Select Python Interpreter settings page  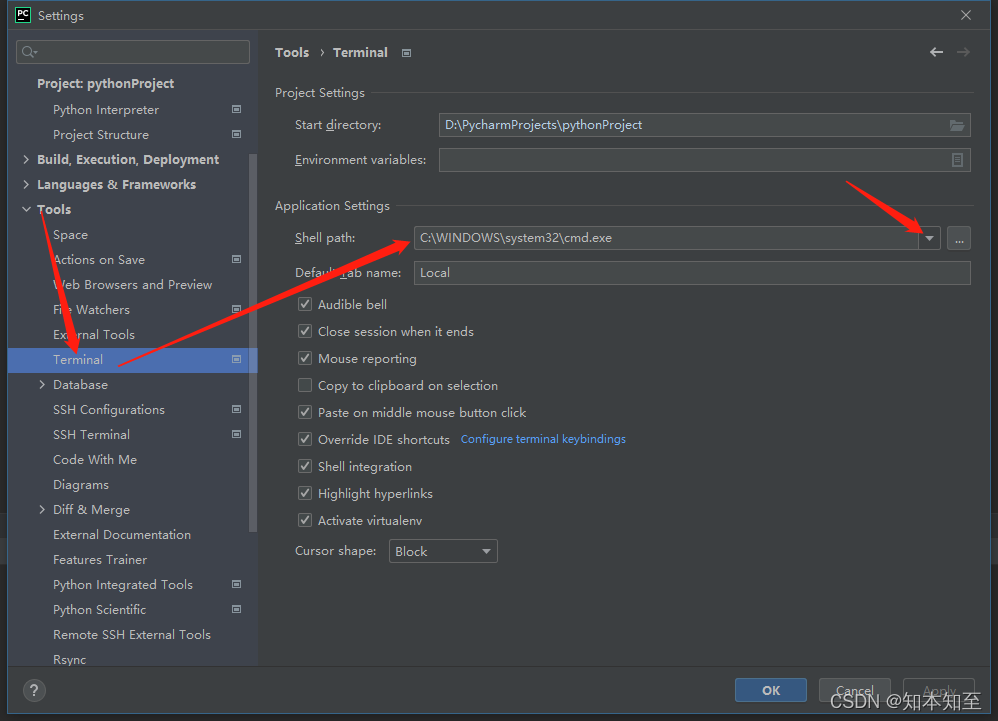(106, 109)
